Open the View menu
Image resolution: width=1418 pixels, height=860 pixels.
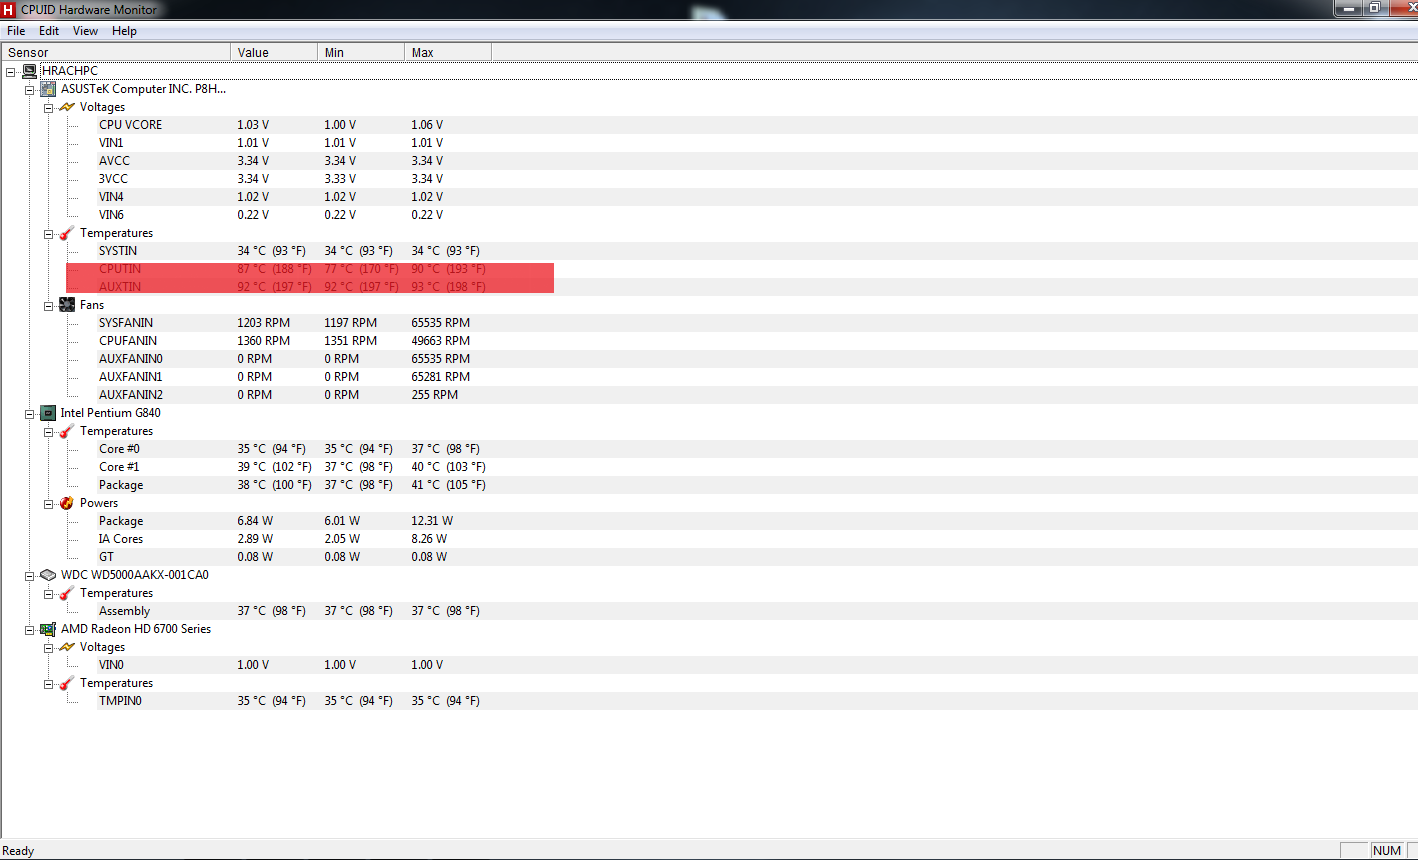[86, 31]
